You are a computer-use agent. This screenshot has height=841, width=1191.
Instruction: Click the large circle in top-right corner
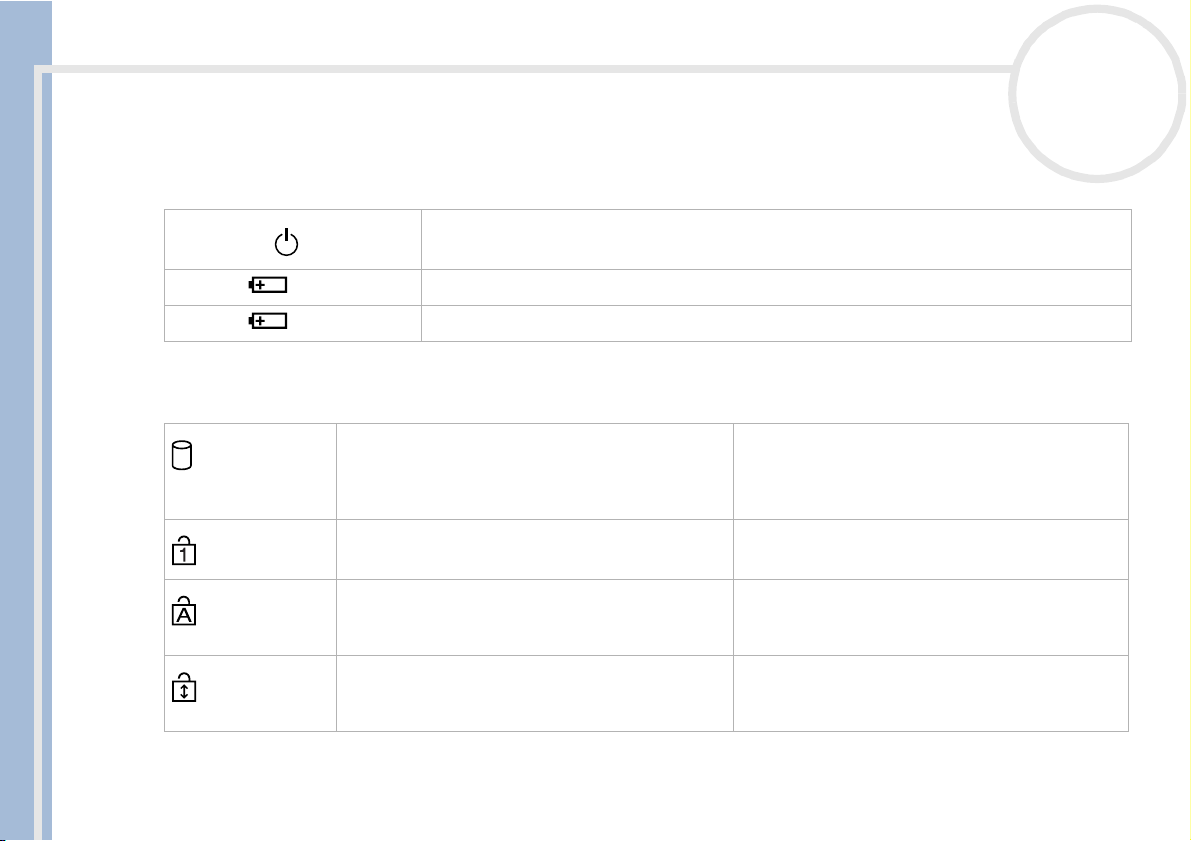click(1097, 93)
